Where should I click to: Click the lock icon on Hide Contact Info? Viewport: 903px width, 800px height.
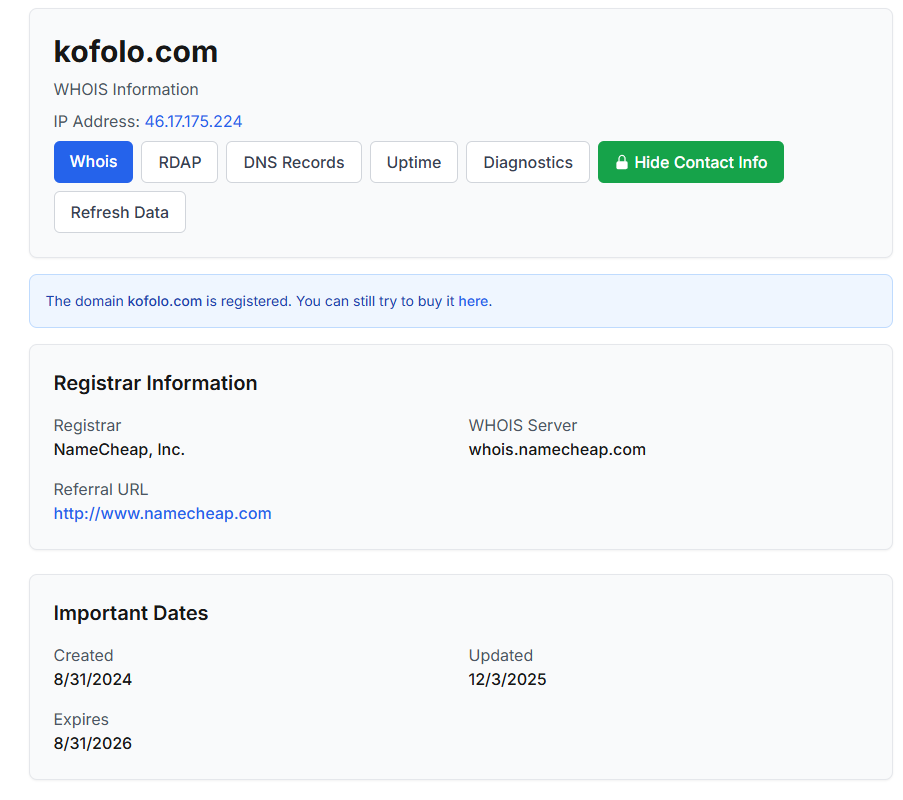pos(623,161)
